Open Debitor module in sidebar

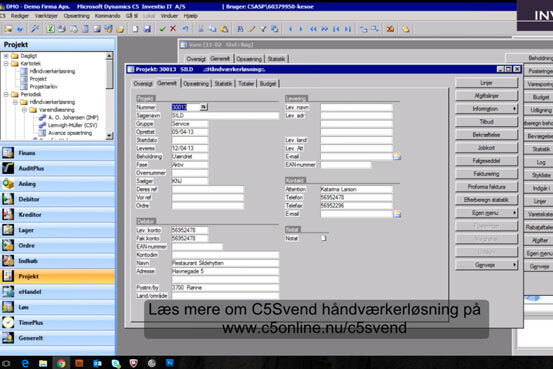coord(58,199)
